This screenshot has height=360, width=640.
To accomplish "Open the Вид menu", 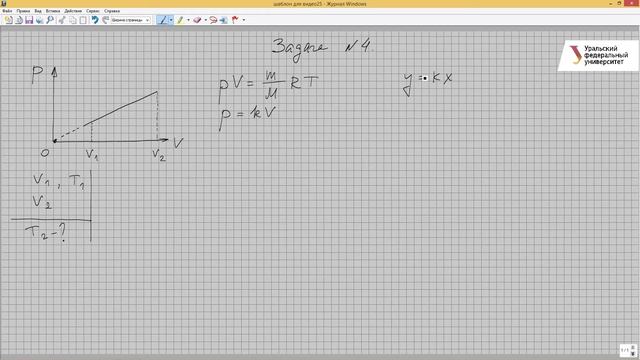I will 38,11.
